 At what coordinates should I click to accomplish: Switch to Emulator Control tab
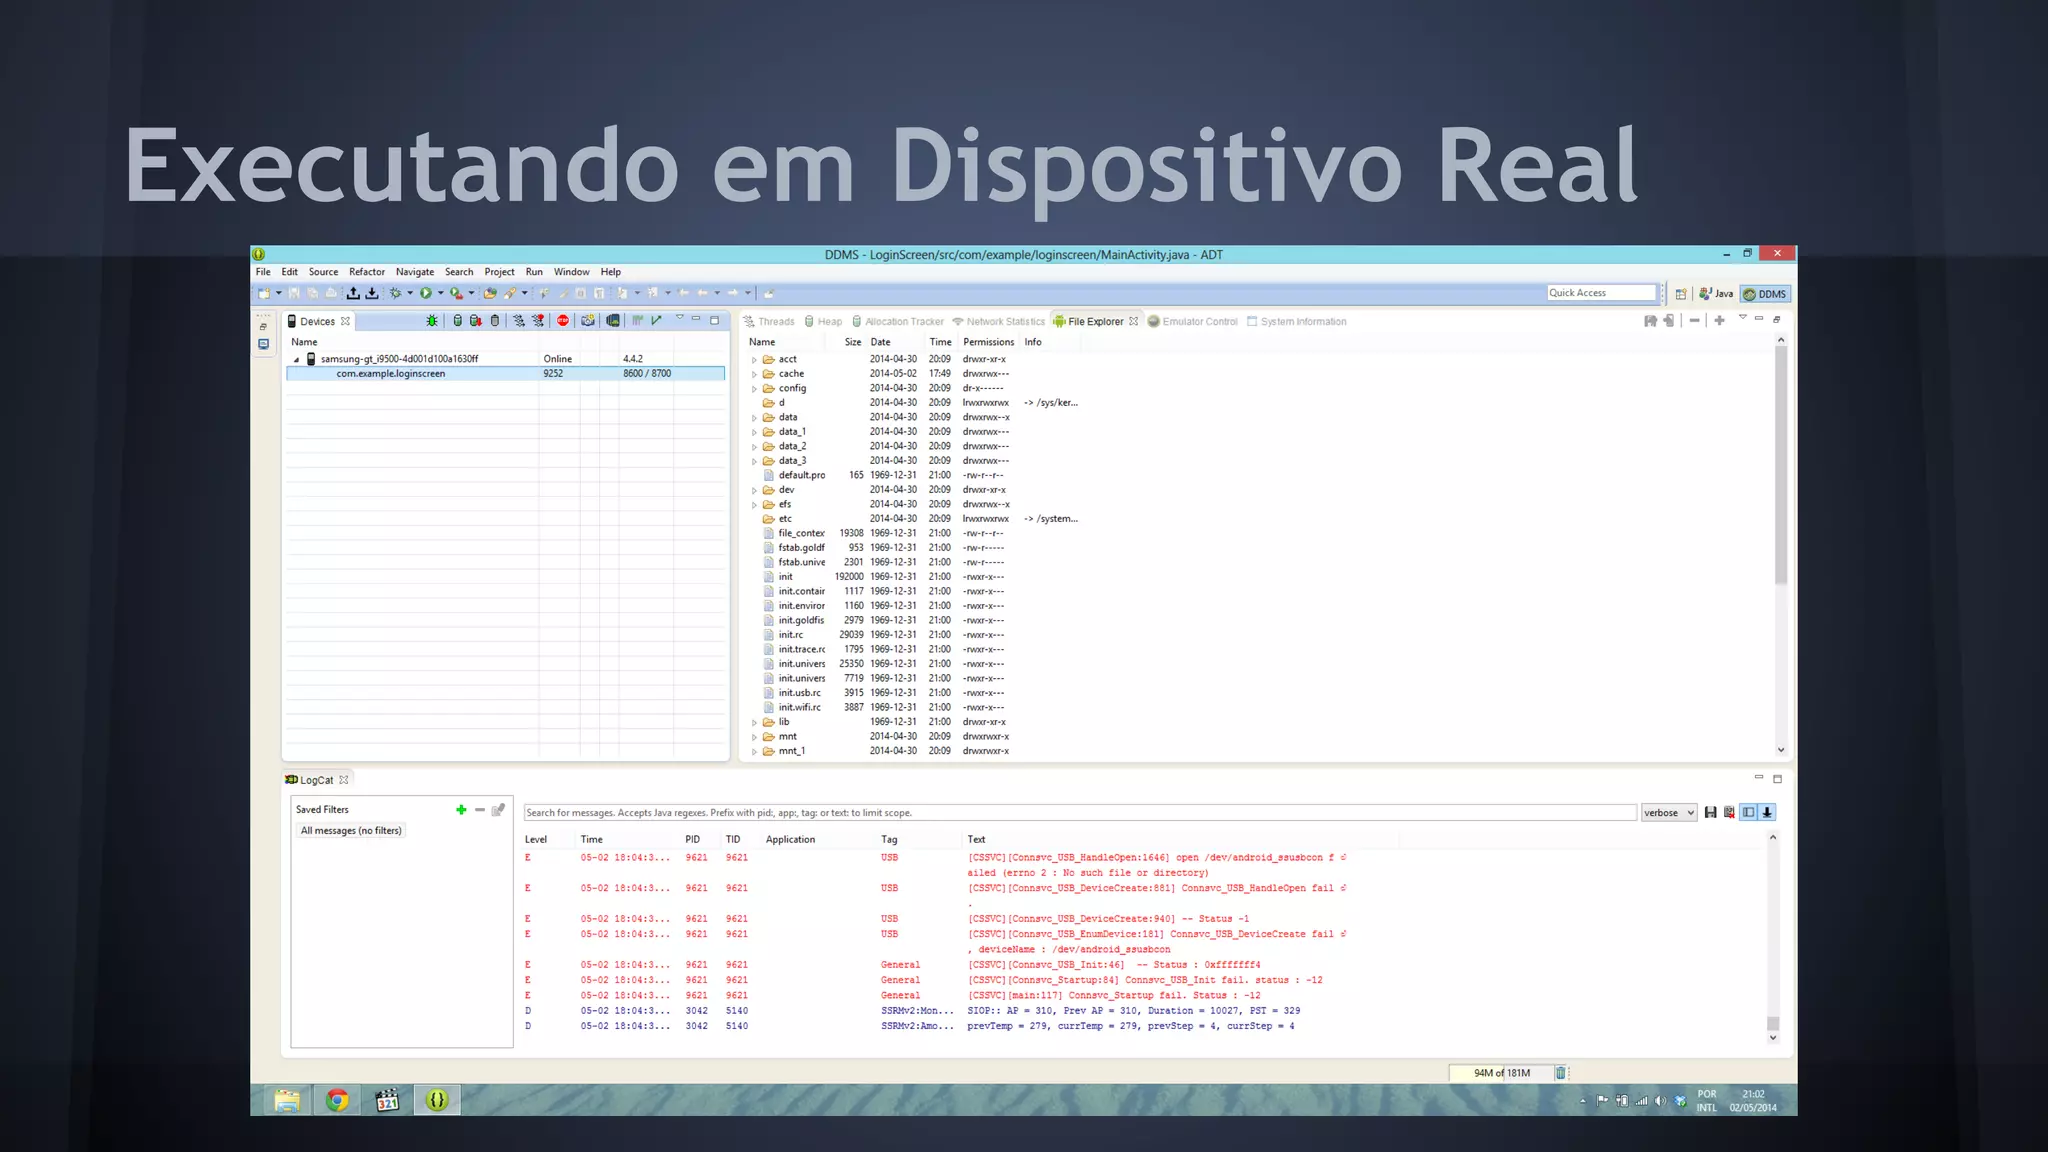pyautogui.click(x=1193, y=322)
